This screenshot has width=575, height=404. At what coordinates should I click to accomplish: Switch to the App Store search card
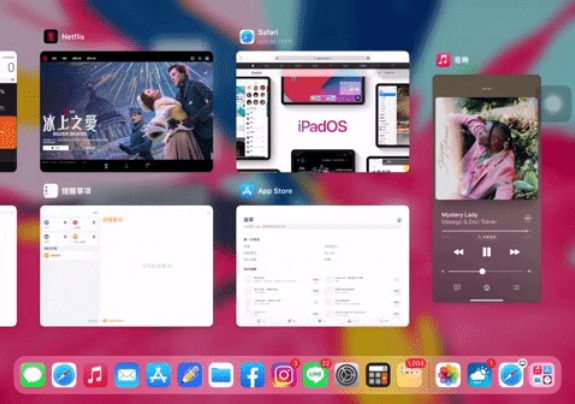coord(323,266)
